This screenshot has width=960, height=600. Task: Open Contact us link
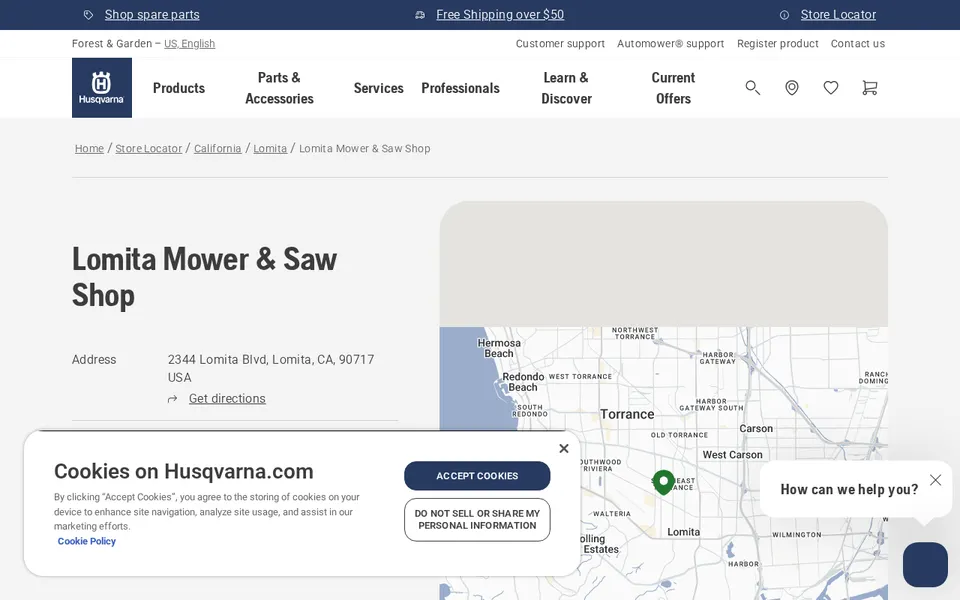[x=858, y=43]
